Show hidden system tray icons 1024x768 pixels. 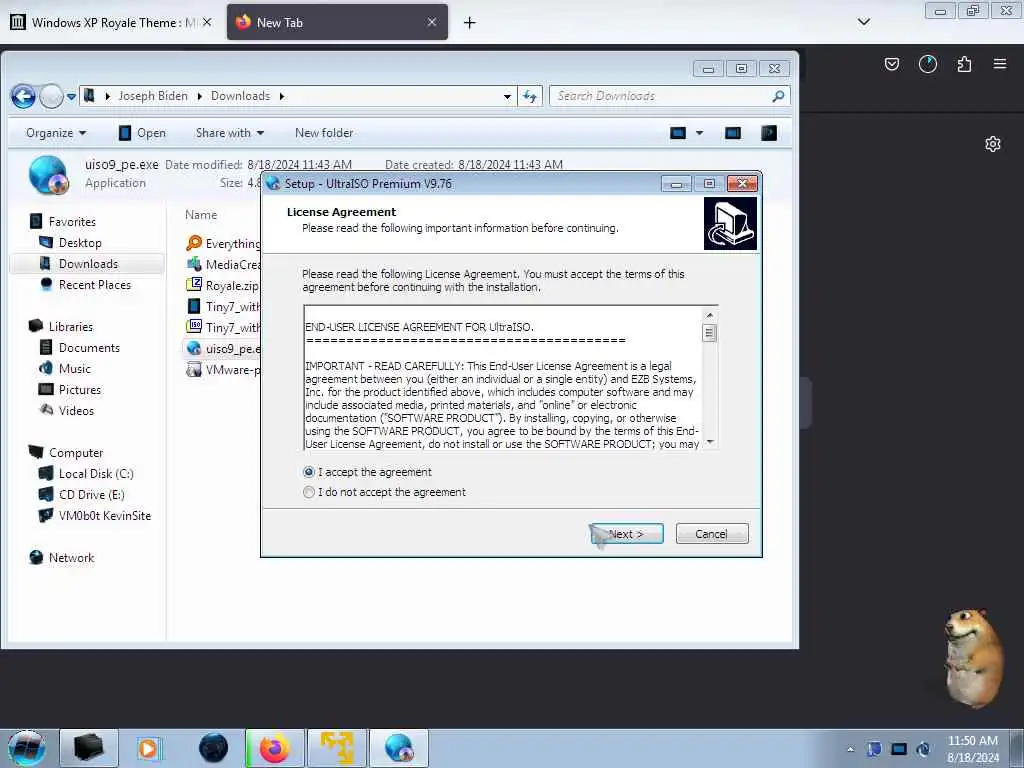pos(850,750)
